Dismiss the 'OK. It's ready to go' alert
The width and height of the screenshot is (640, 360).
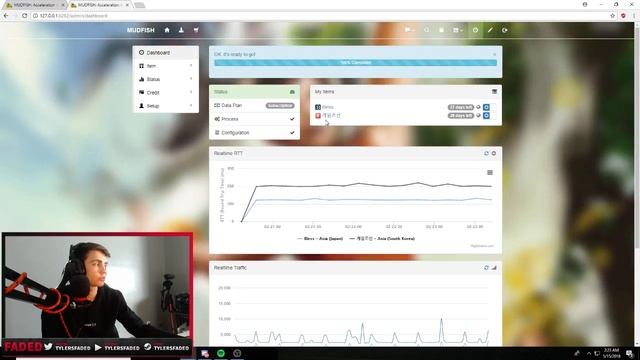click(494, 54)
